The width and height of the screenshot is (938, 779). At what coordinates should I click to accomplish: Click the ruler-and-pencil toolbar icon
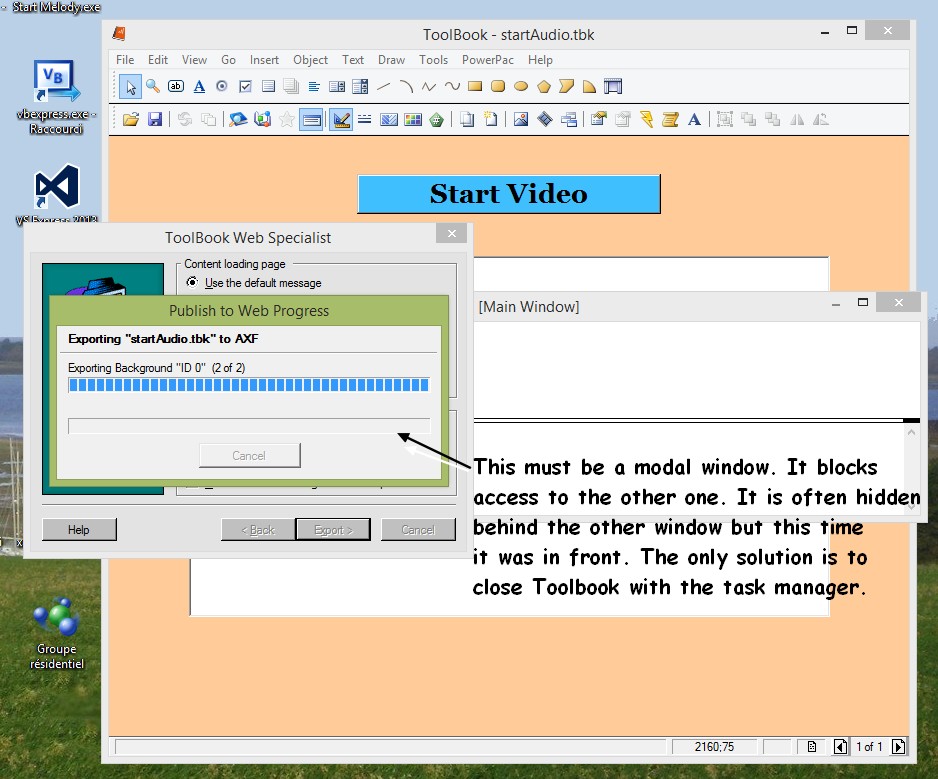[x=341, y=120]
